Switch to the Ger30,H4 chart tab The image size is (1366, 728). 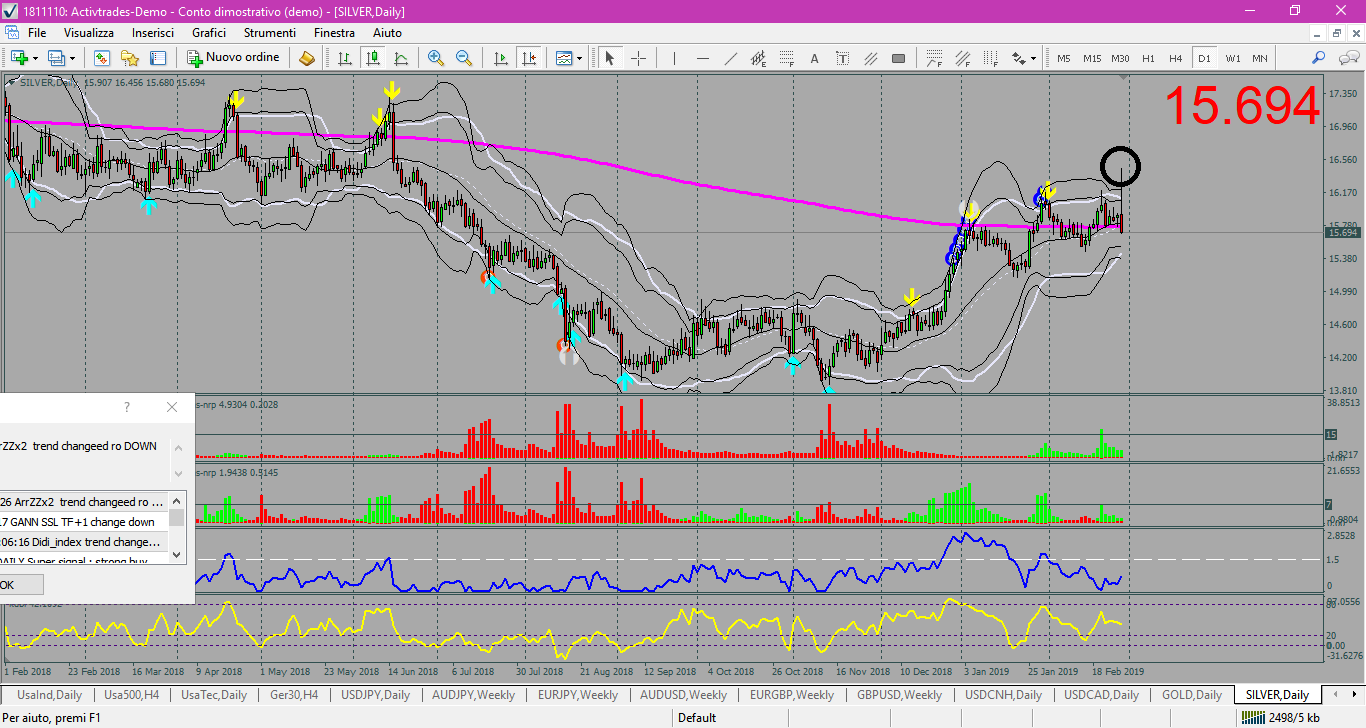coord(293,695)
